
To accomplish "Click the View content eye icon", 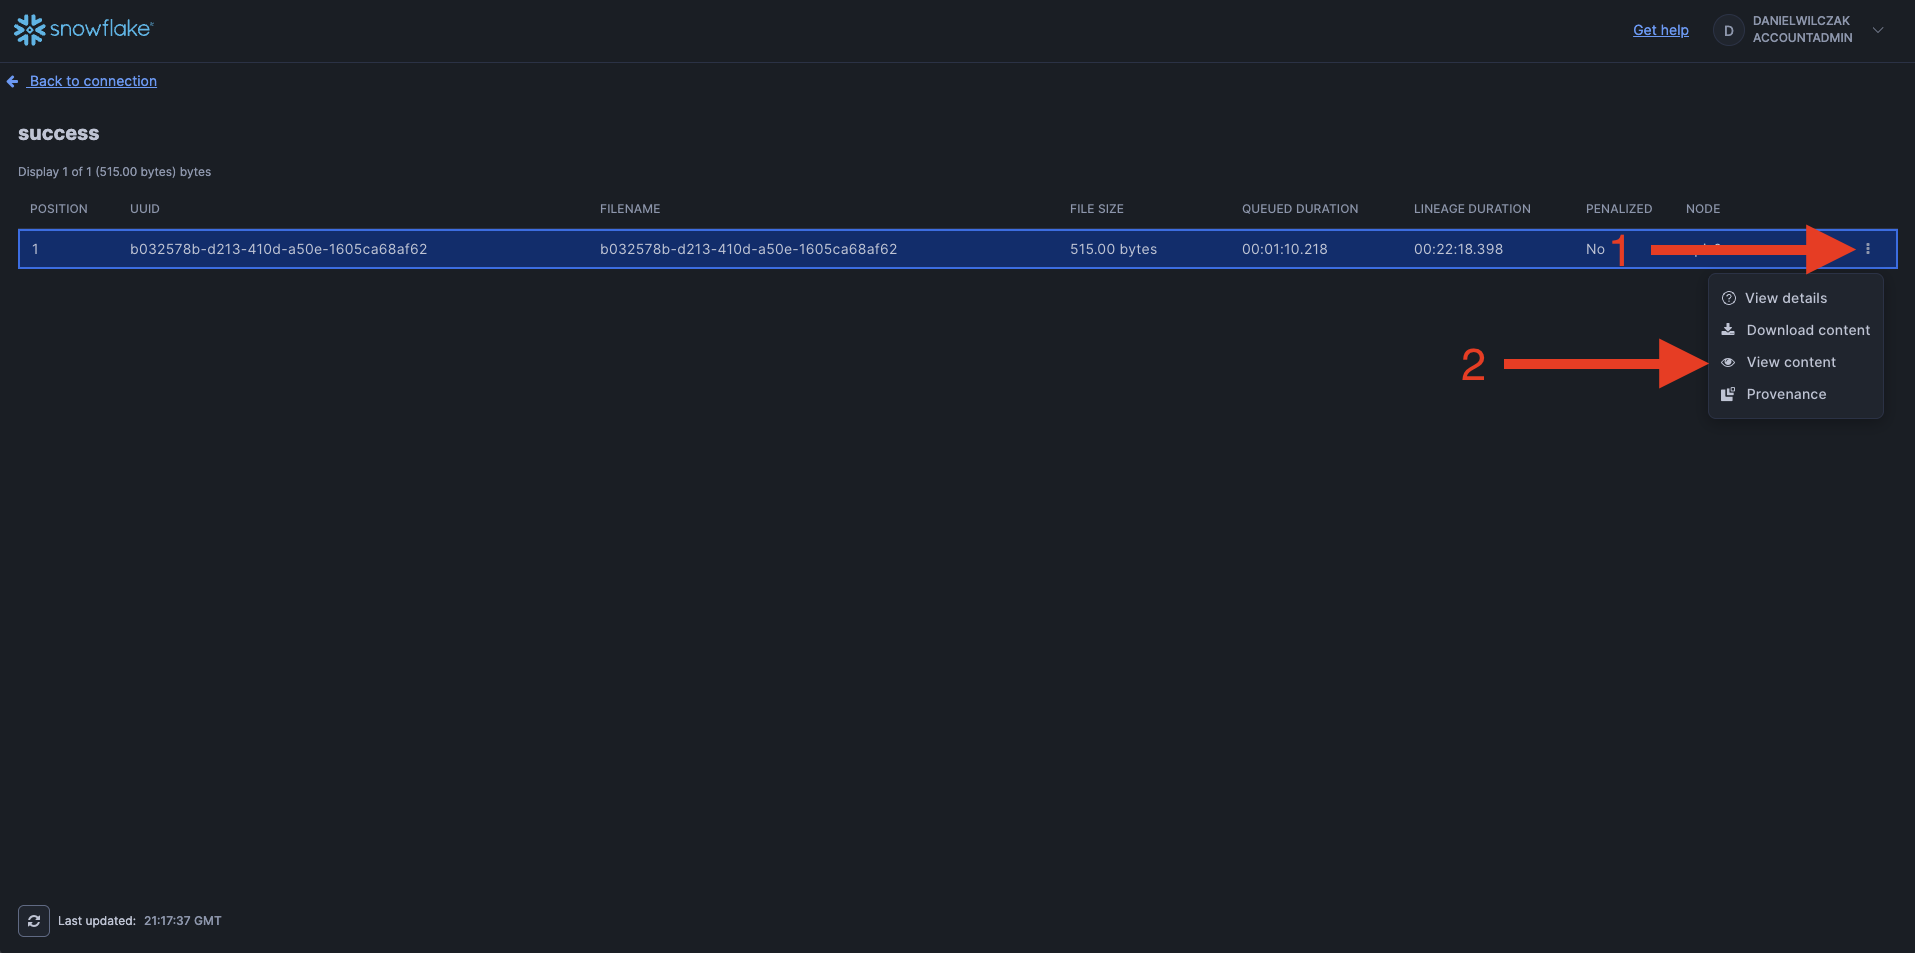I will point(1728,362).
